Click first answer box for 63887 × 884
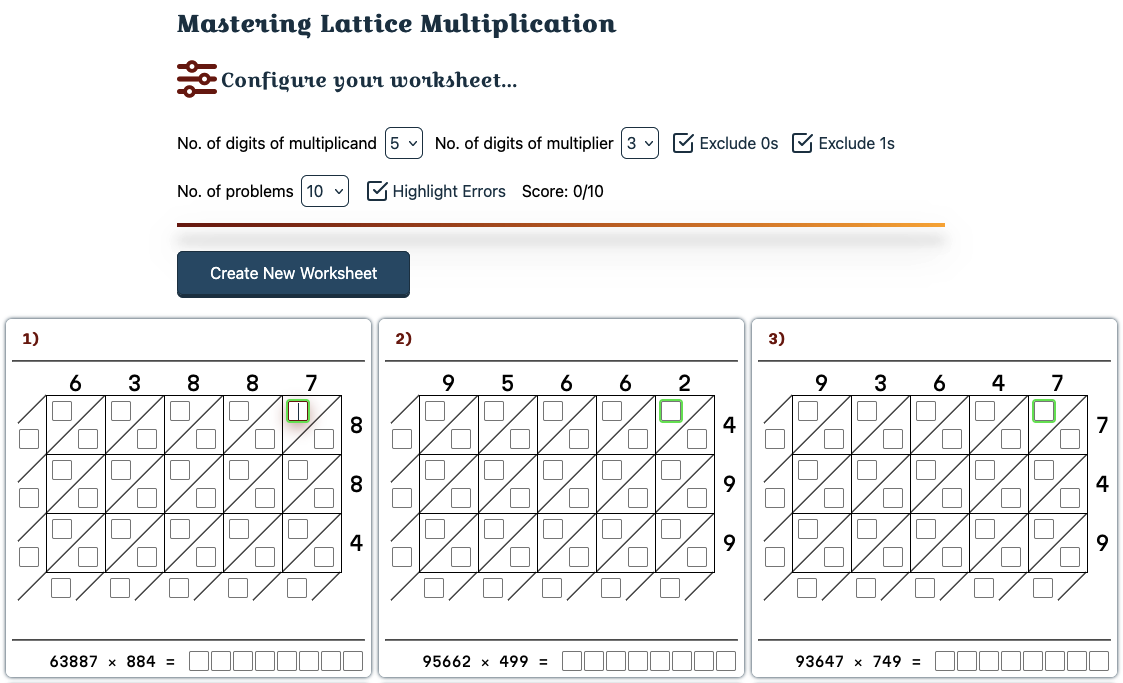The height and width of the screenshot is (683, 1123). tap(199, 661)
